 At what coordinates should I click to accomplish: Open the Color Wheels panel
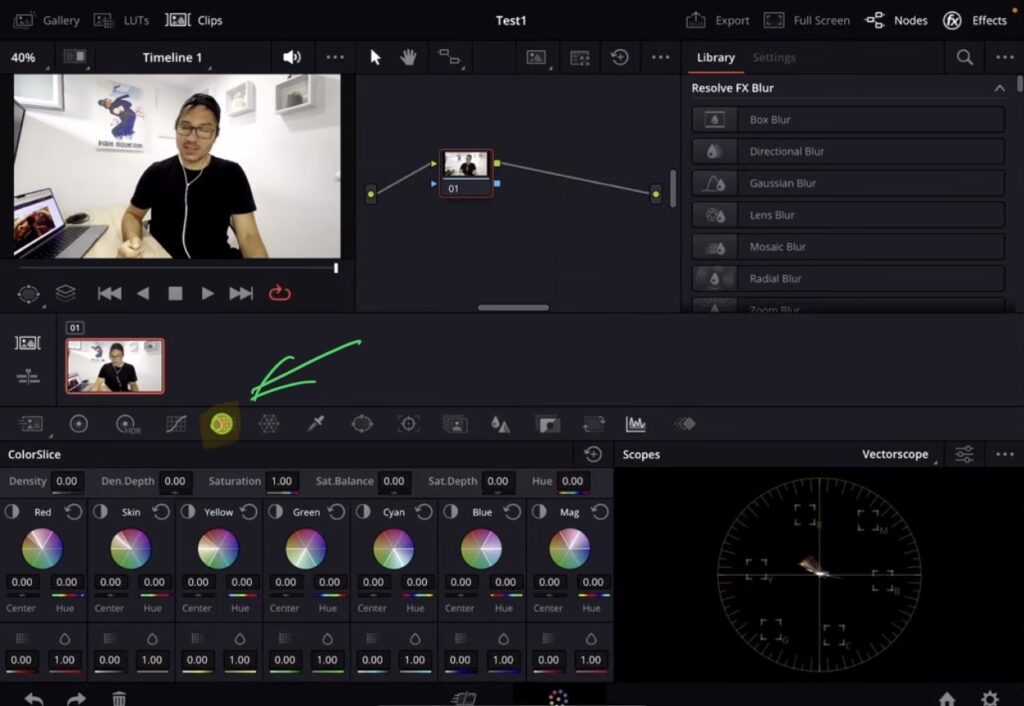(x=79, y=423)
